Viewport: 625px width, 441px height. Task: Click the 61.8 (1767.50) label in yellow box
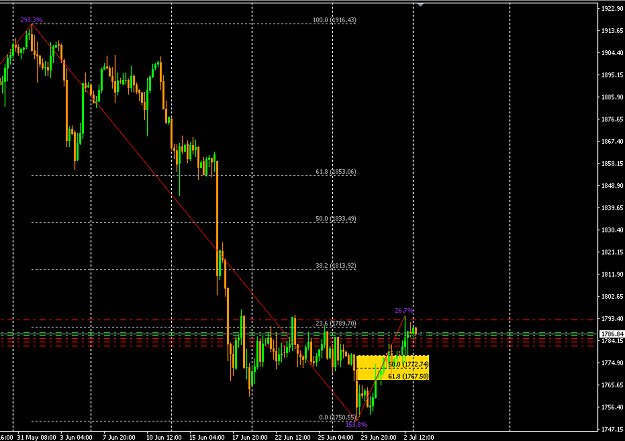(408, 376)
